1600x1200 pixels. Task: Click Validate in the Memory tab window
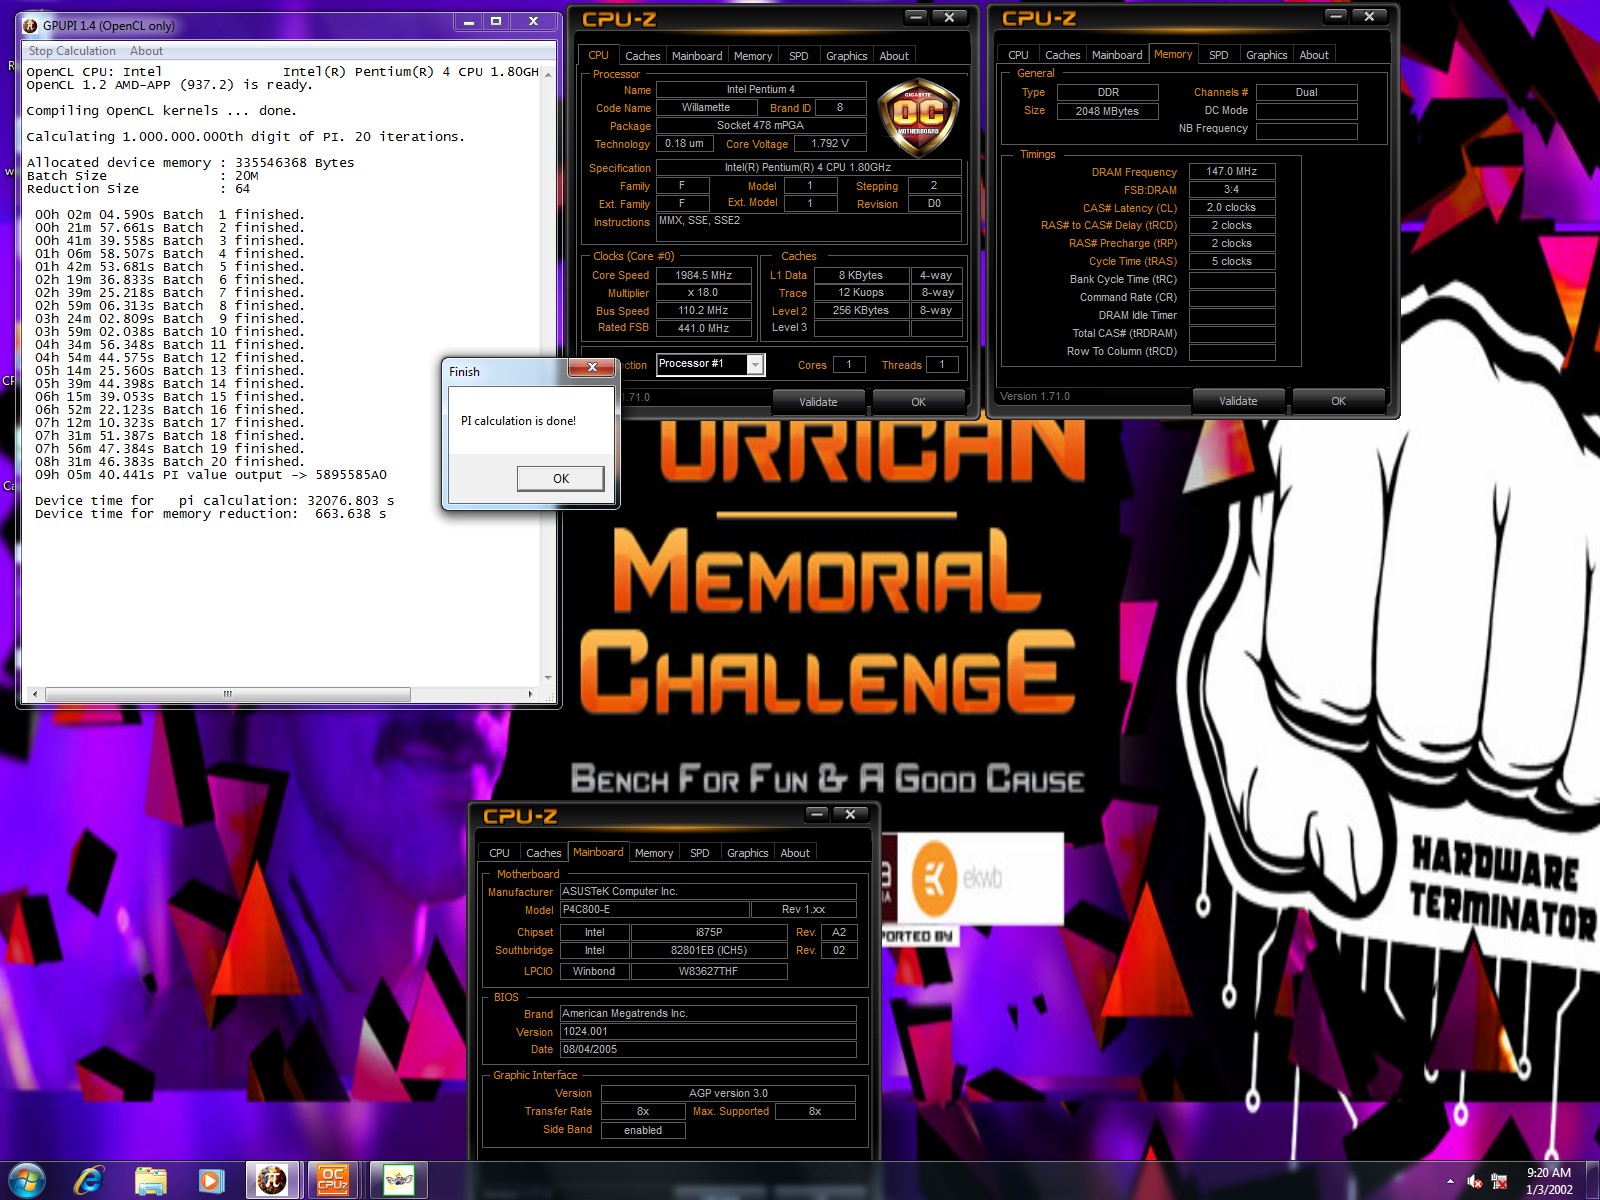coord(1238,401)
